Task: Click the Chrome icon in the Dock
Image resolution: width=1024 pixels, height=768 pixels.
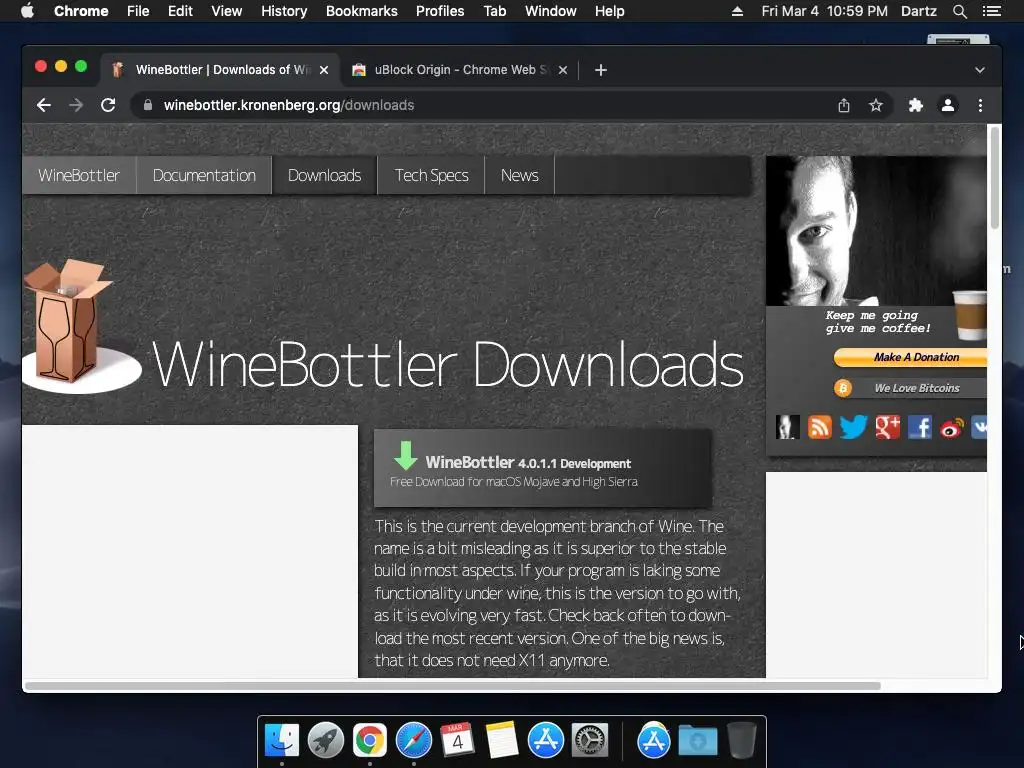Action: pos(370,741)
